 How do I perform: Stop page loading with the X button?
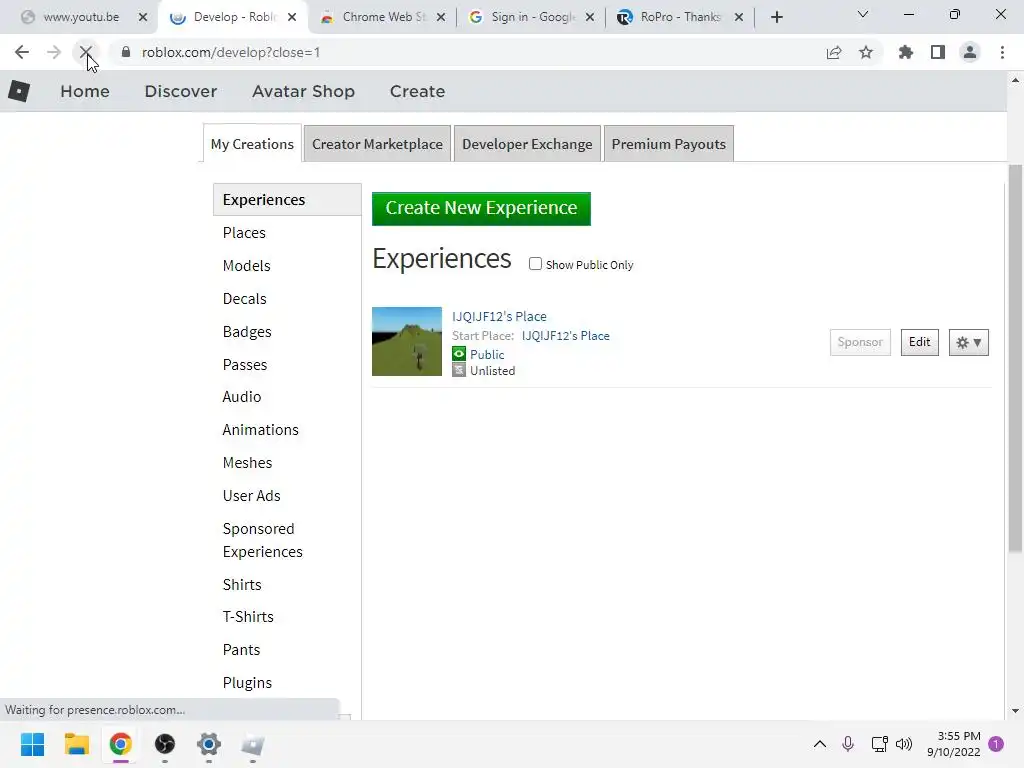86,52
